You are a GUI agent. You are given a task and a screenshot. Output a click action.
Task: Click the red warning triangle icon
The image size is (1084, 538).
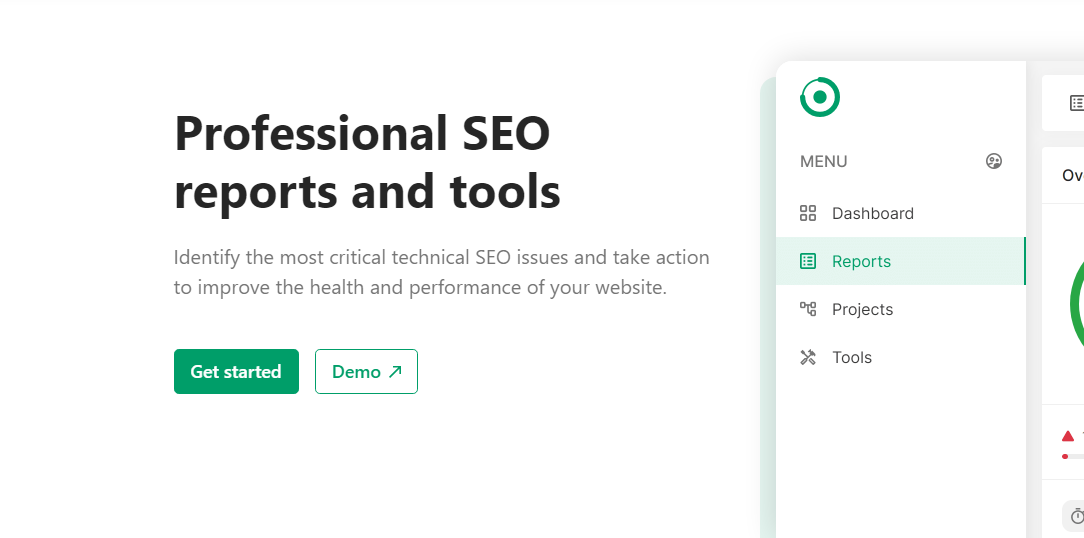pos(1068,436)
